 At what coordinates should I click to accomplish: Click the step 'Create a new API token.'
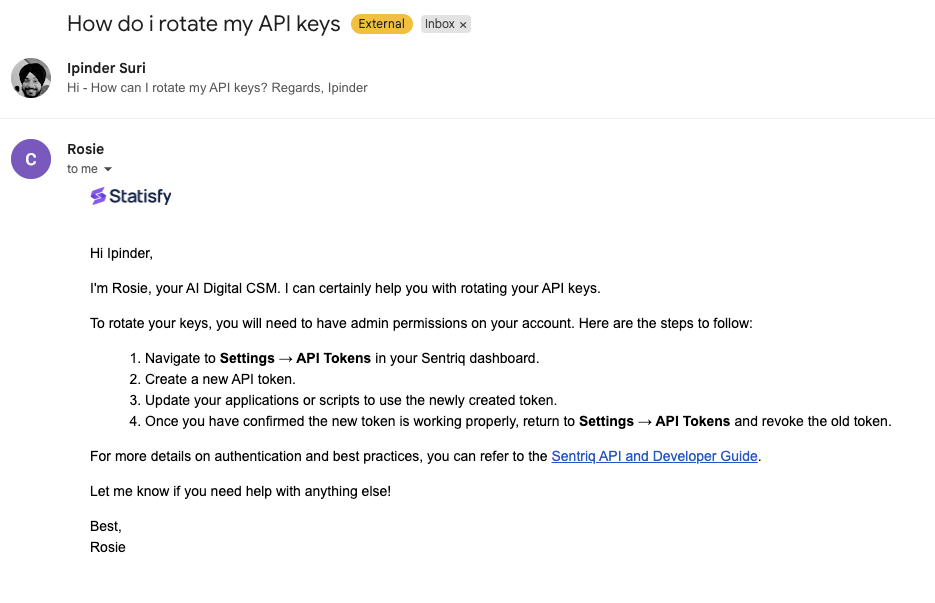220,379
